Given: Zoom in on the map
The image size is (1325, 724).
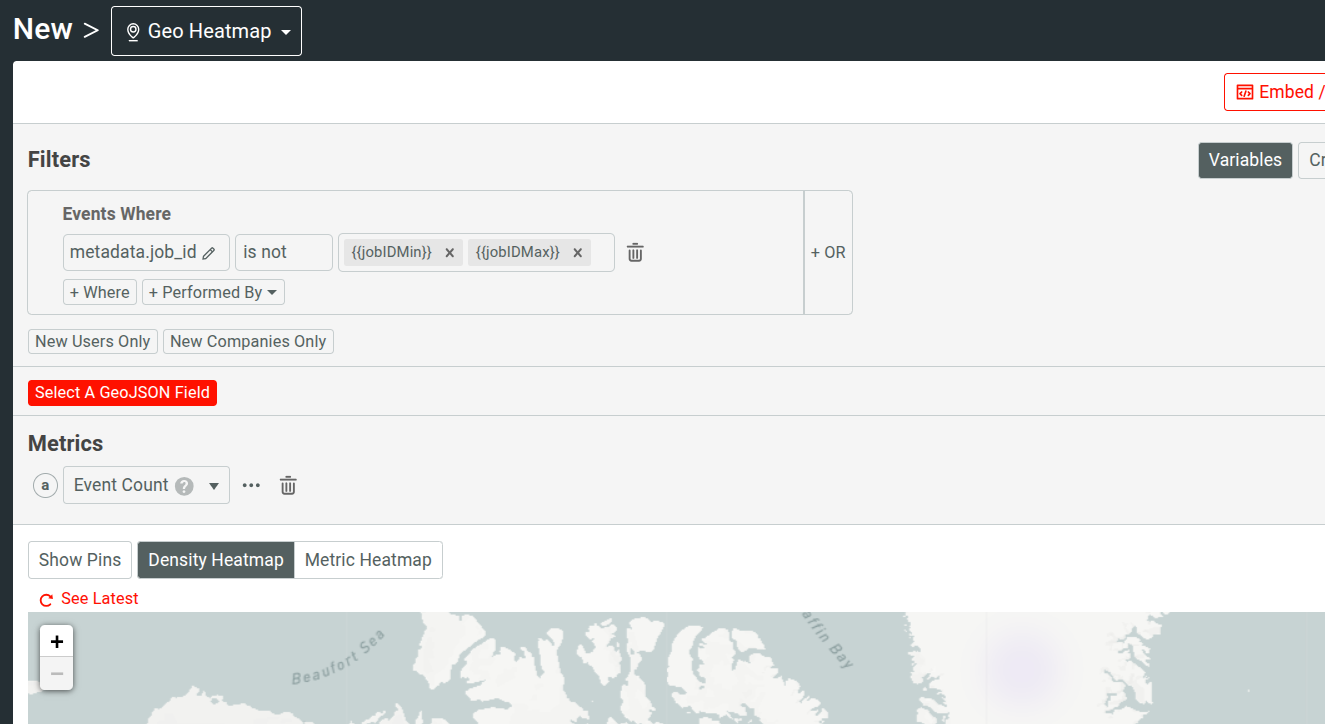Looking at the screenshot, I should click(56, 641).
